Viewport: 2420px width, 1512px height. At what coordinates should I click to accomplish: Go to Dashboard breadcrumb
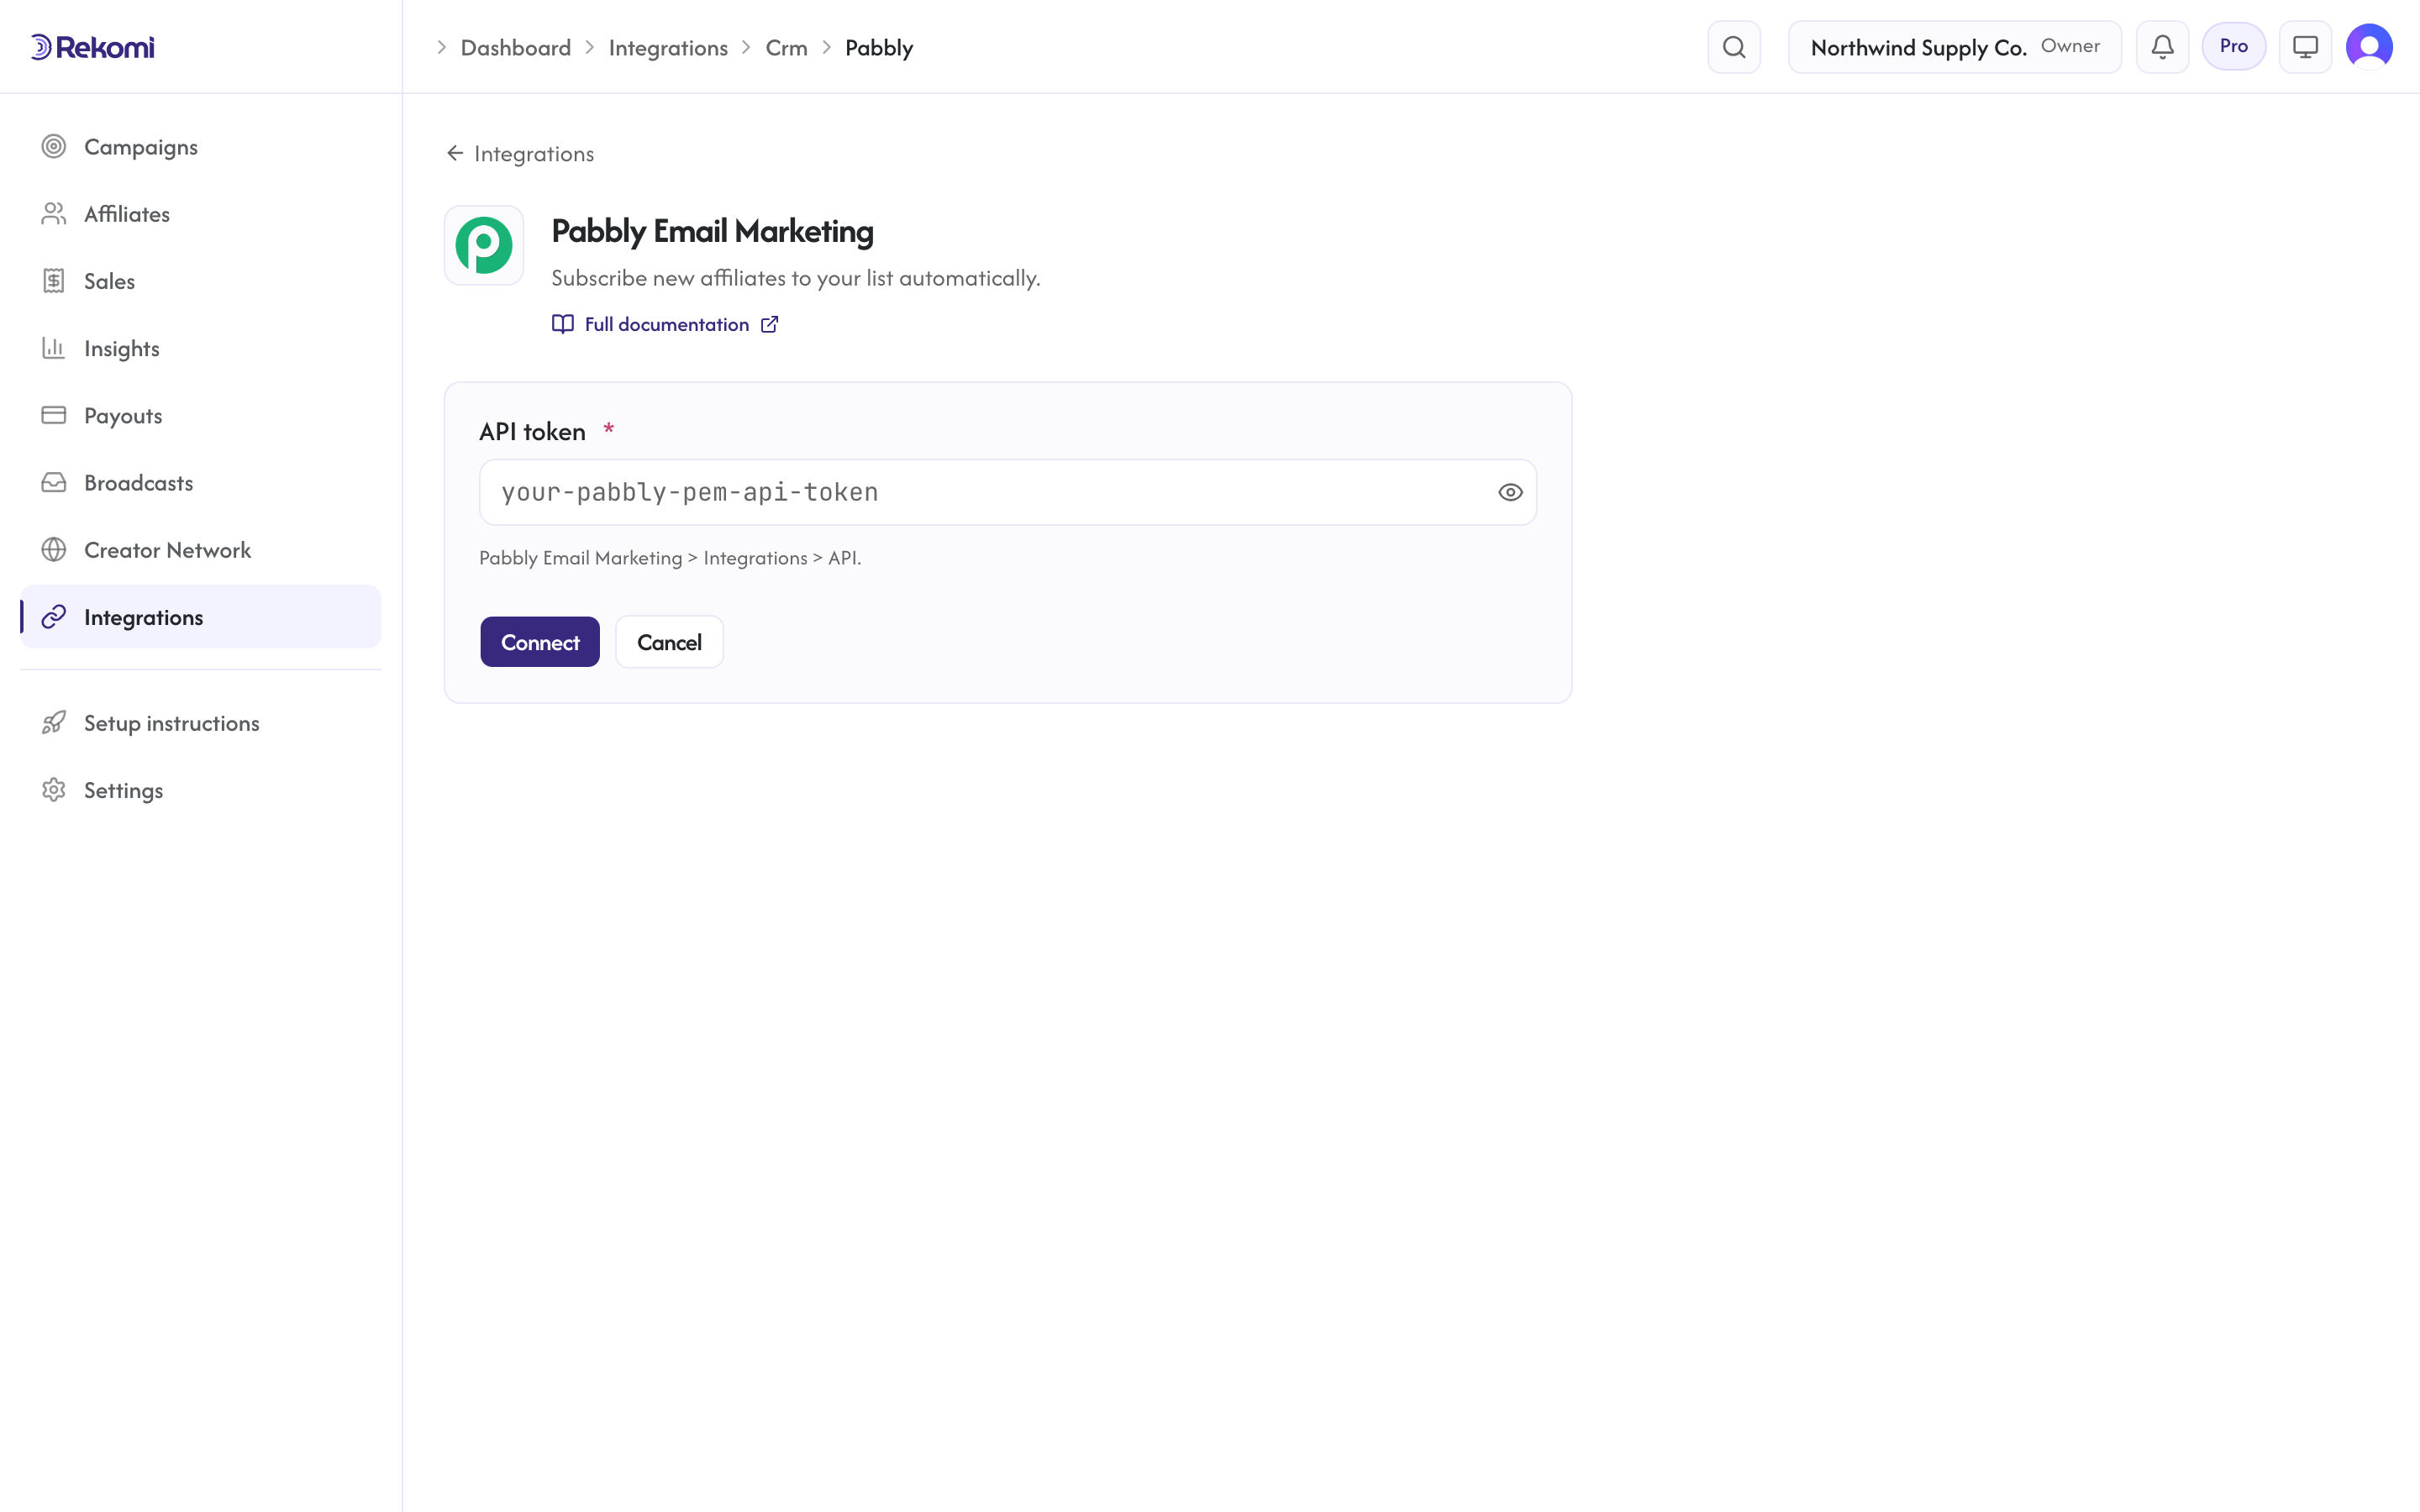(515, 48)
